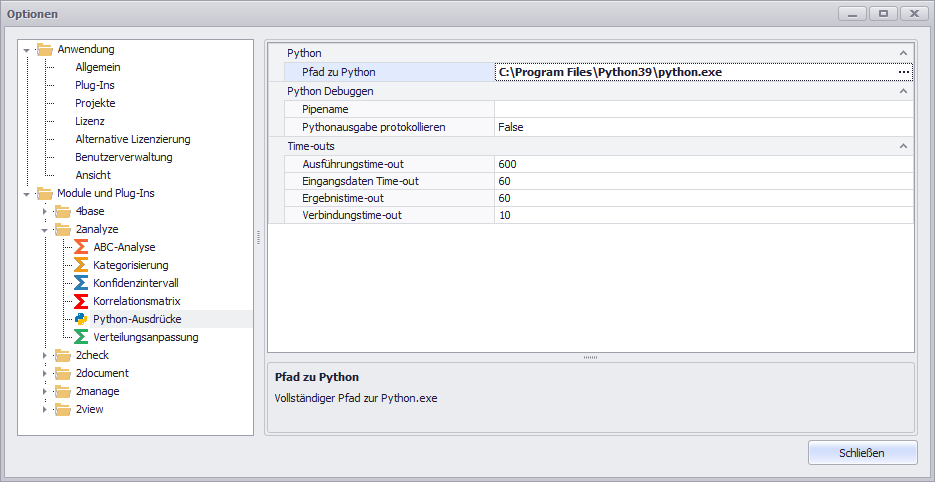Collapse the 2analyze tree node
The image size is (935, 482).
[x=44, y=230]
